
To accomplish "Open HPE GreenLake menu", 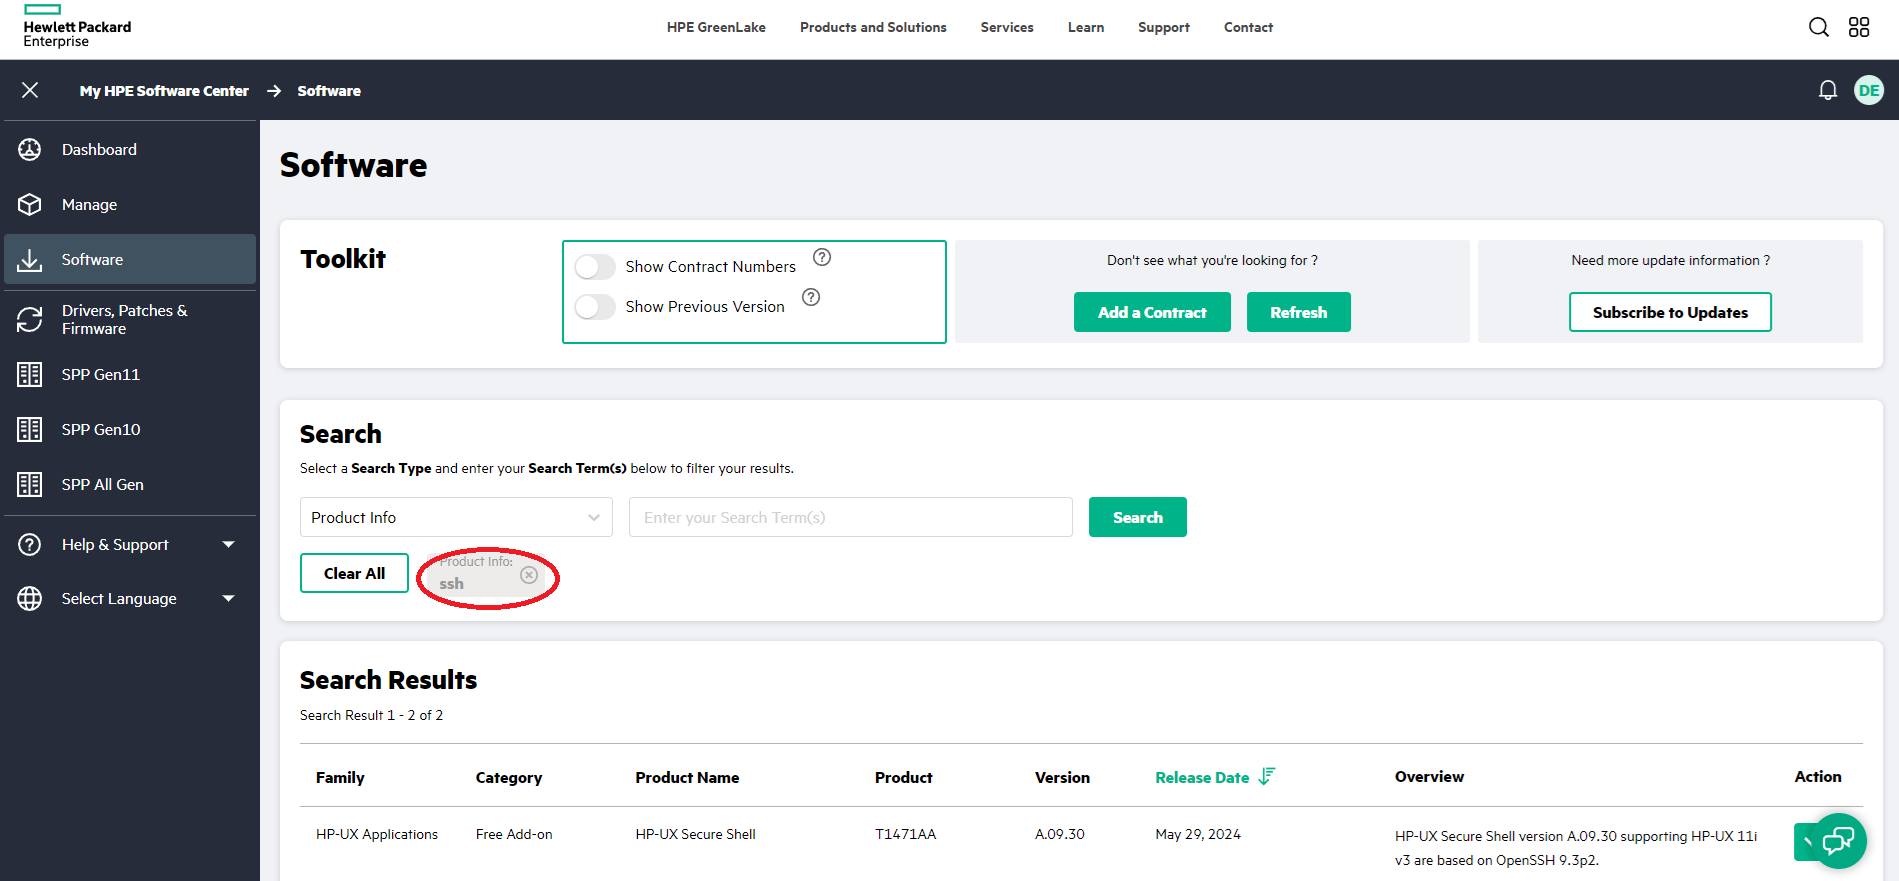I will coord(716,27).
